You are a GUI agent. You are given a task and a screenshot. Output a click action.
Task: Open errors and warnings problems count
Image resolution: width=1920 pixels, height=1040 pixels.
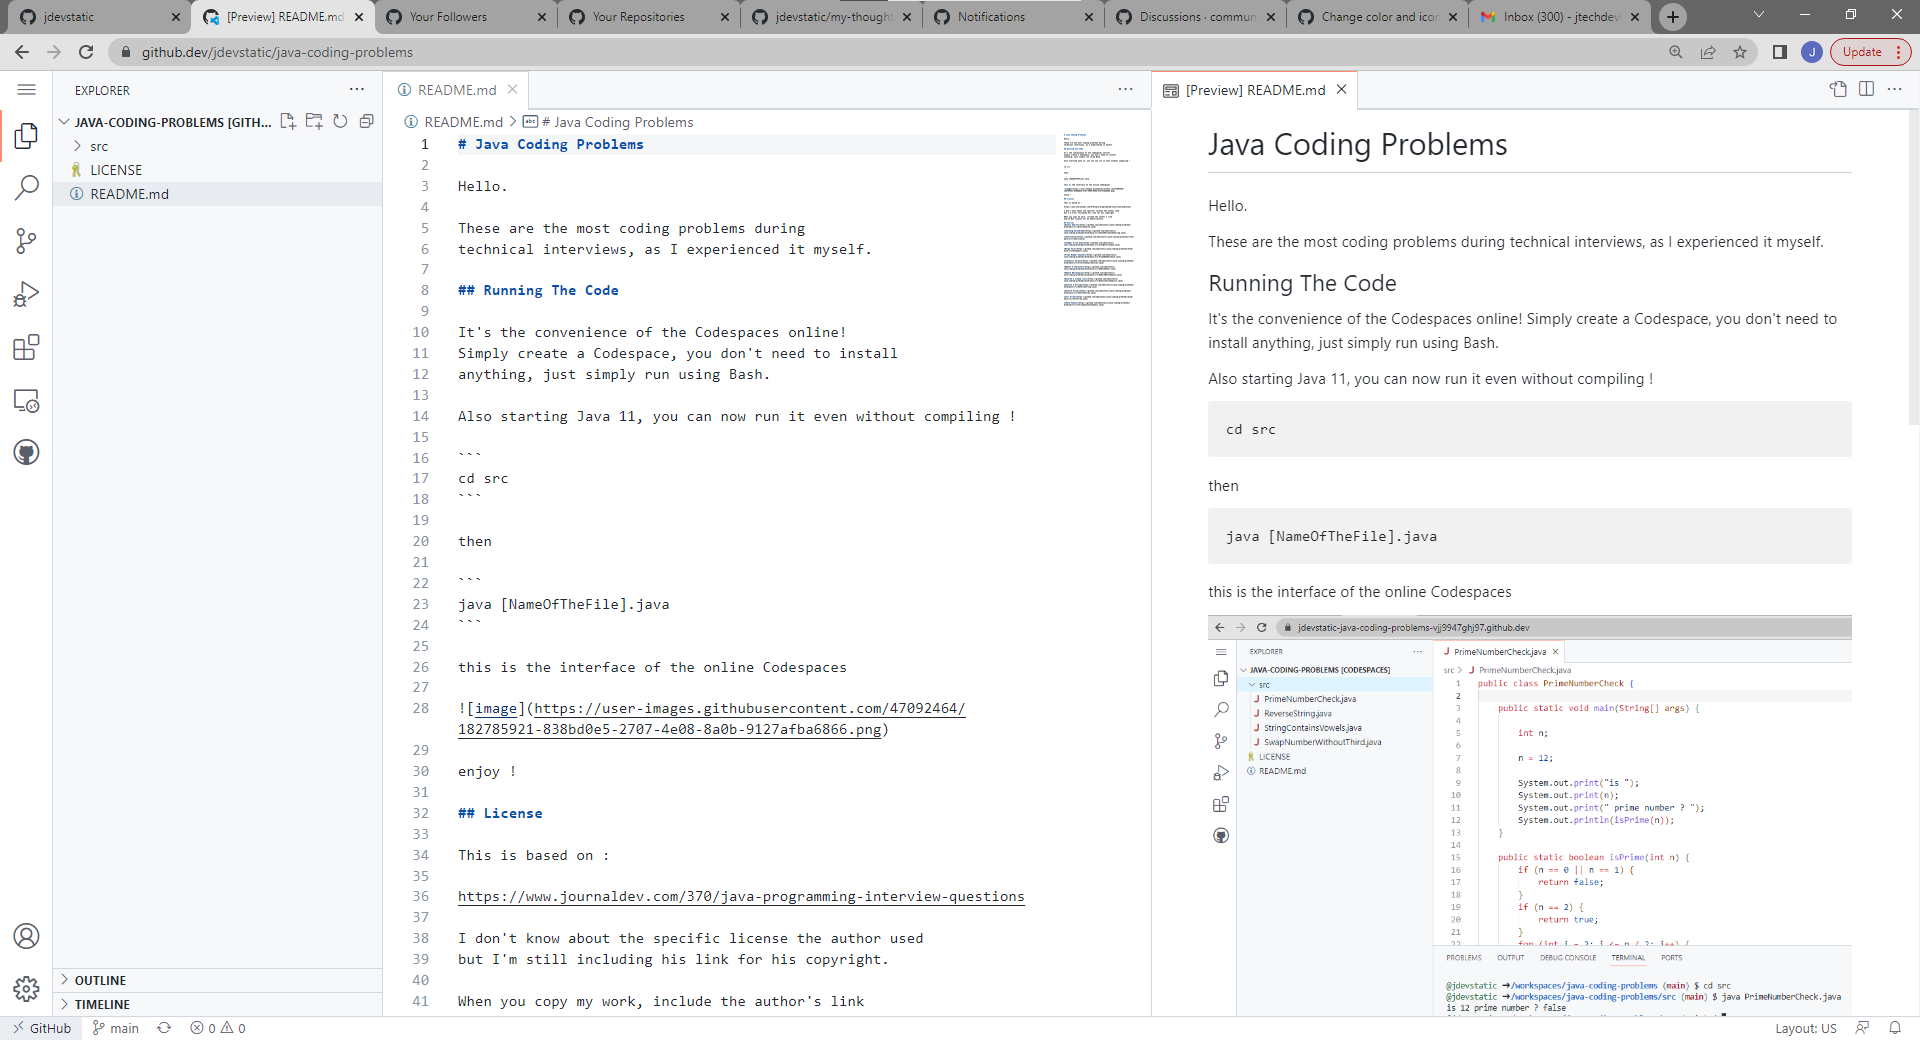(218, 1028)
